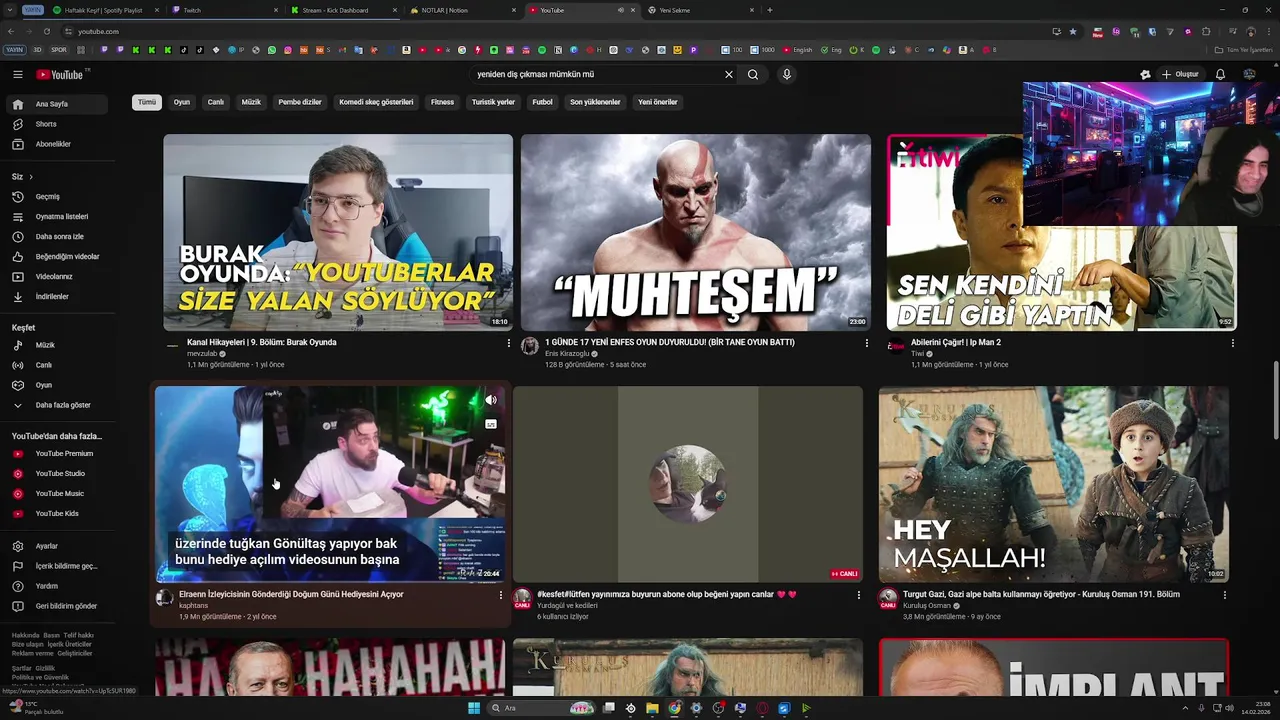Open Ayarlar settings
This screenshot has width=1280, height=720.
coord(58,546)
